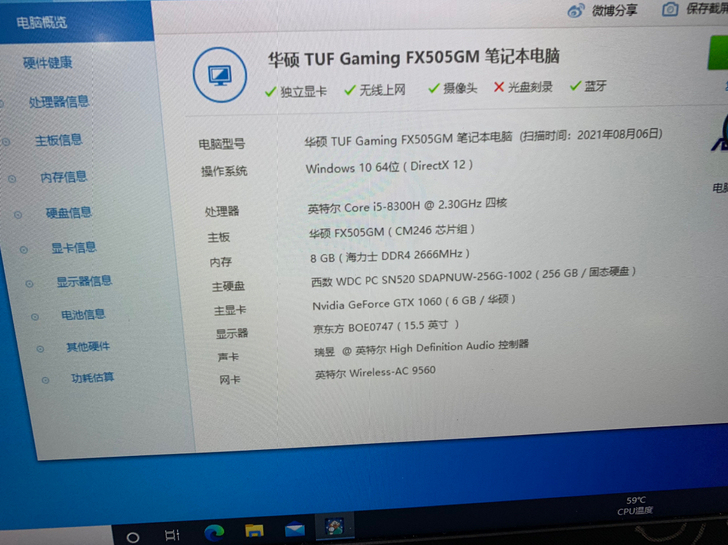Image resolution: width=728 pixels, height=545 pixels.
Task: View 硬盘信息 in sidebar
Action: click(x=69, y=213)
